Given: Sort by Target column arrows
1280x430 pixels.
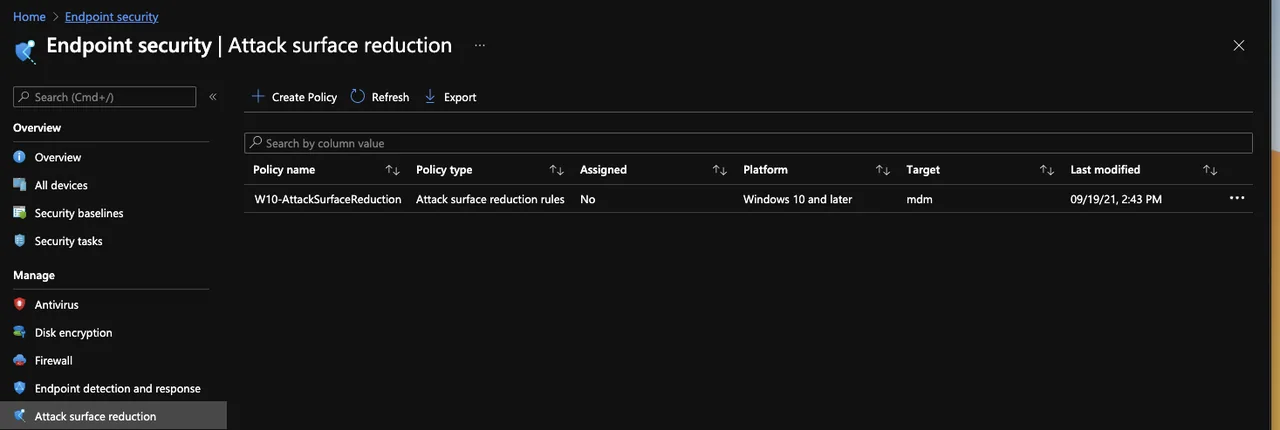Looking at the screenshot, I should point(1047,170).
